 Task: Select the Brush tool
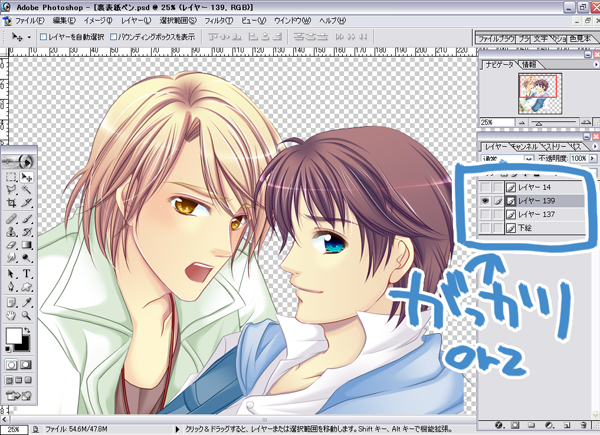click(x=26, y=219)
